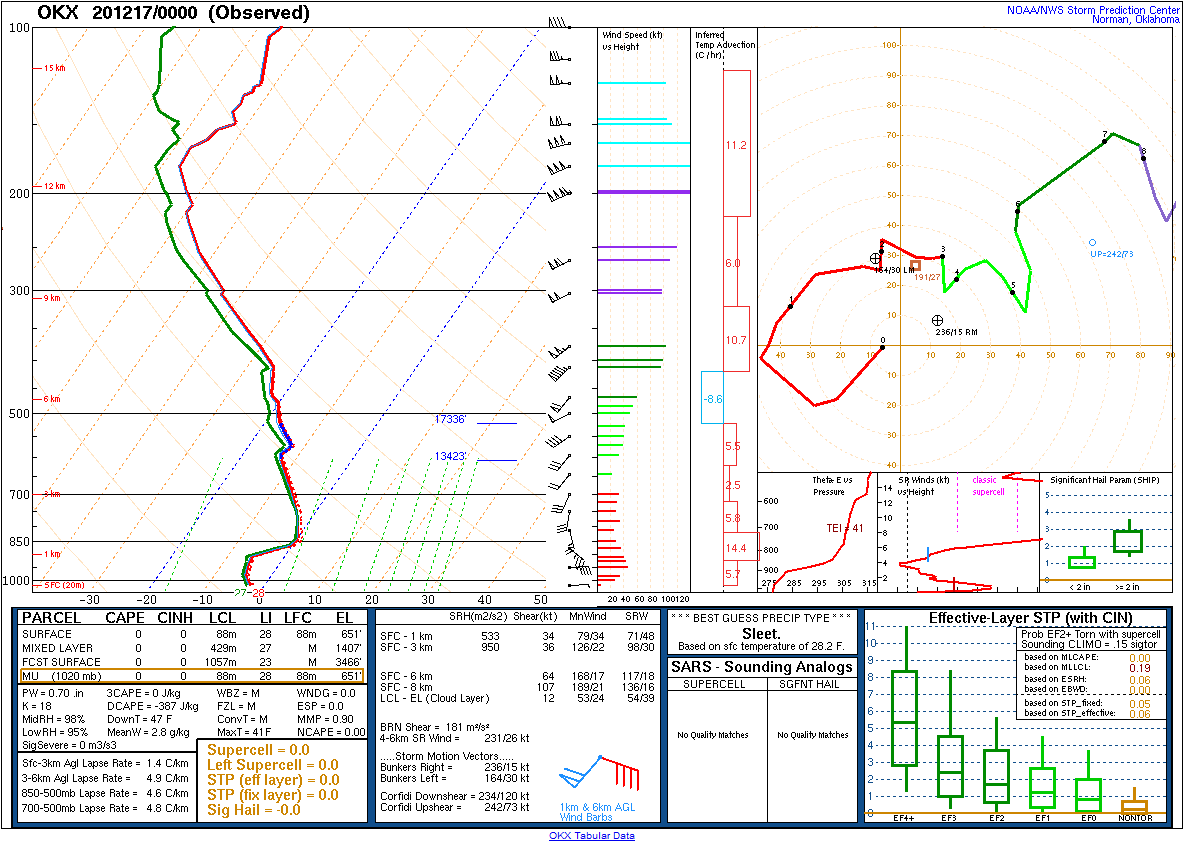Click the based on MLLCL: 0.19 line
The height and width of the screenshot is (844, 1186).
coord(1087,668)
